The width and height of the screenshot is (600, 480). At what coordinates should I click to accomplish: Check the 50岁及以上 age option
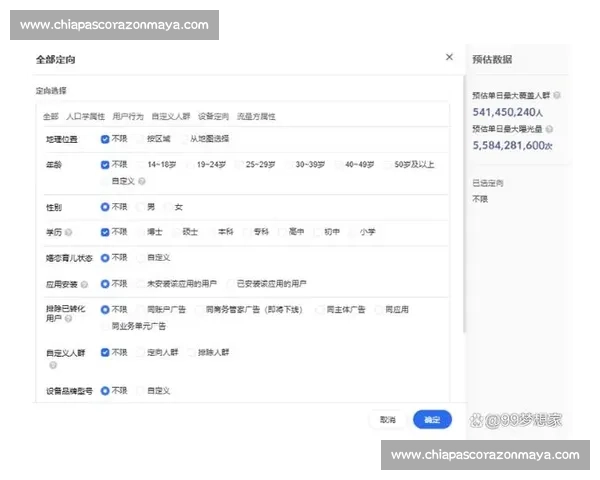pos(388,165)
